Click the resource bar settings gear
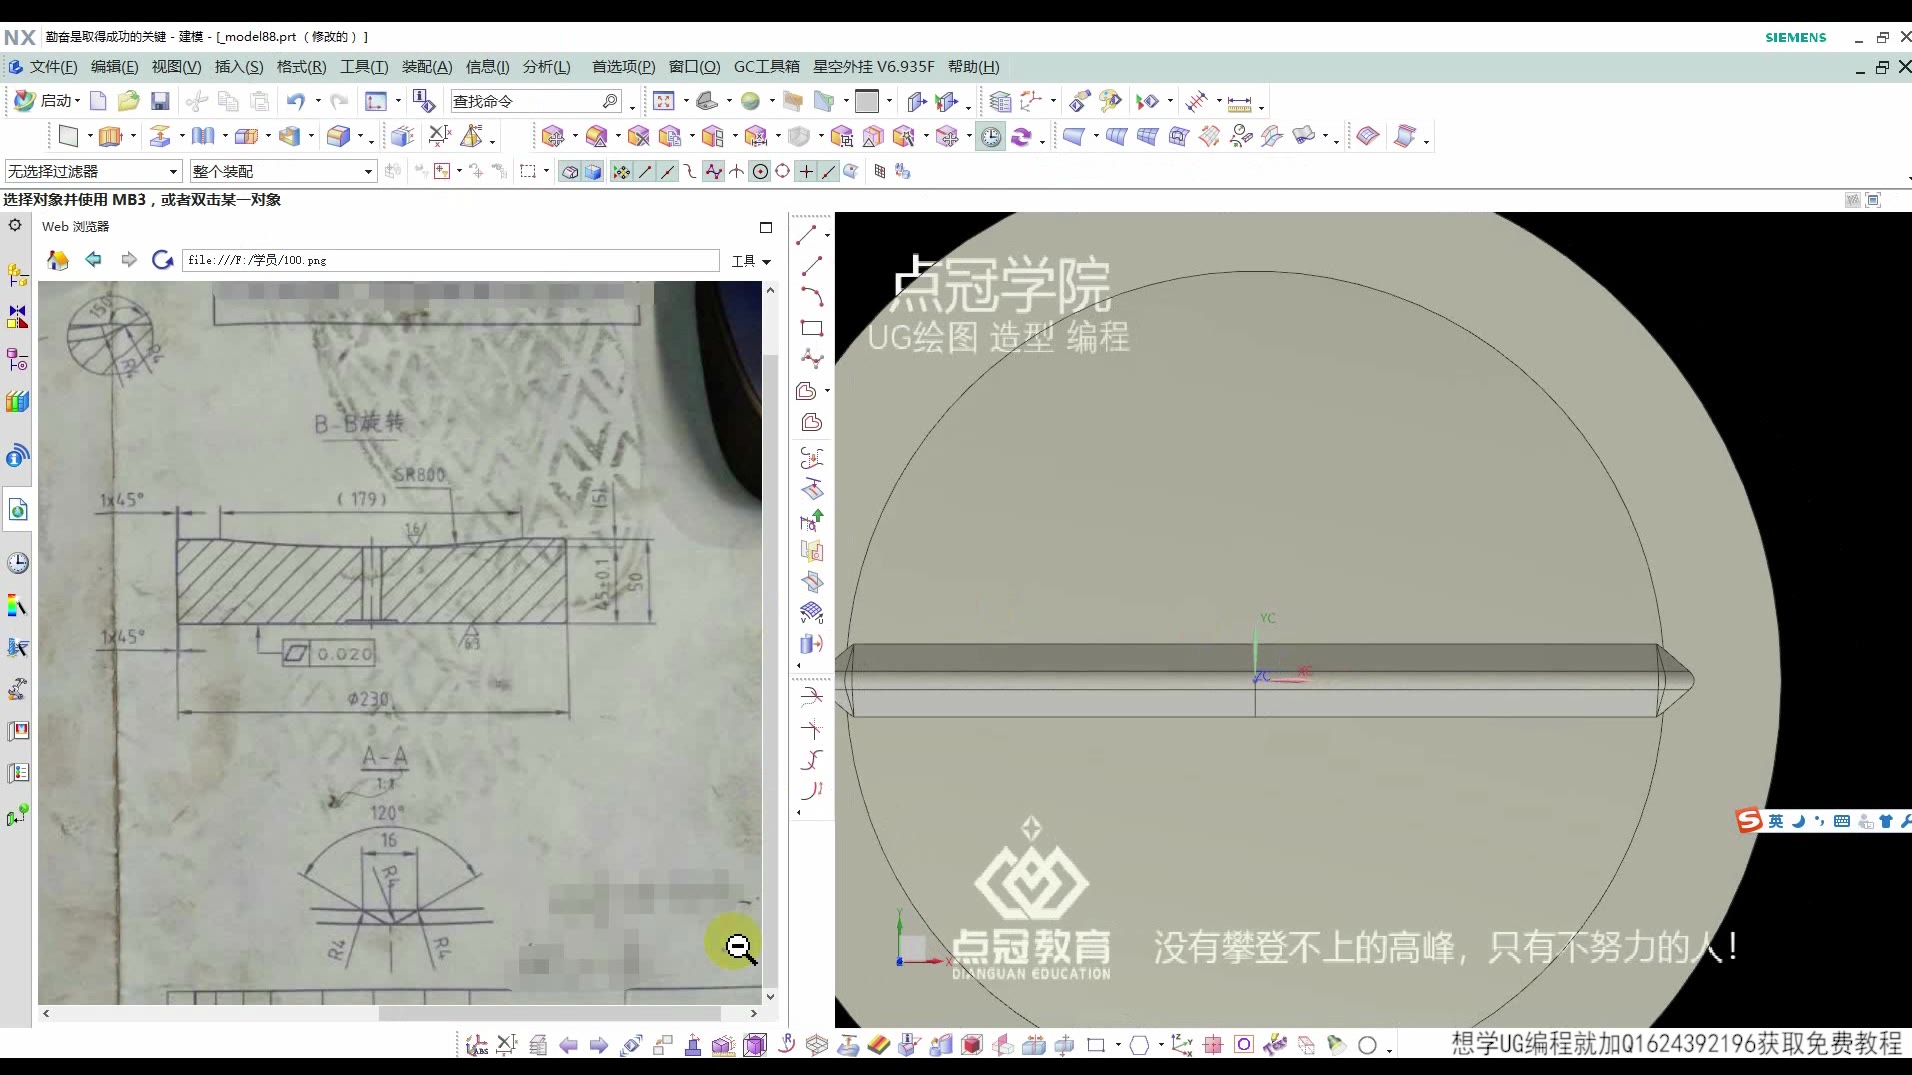1912x1075 pixels. [x=15, y=226]
